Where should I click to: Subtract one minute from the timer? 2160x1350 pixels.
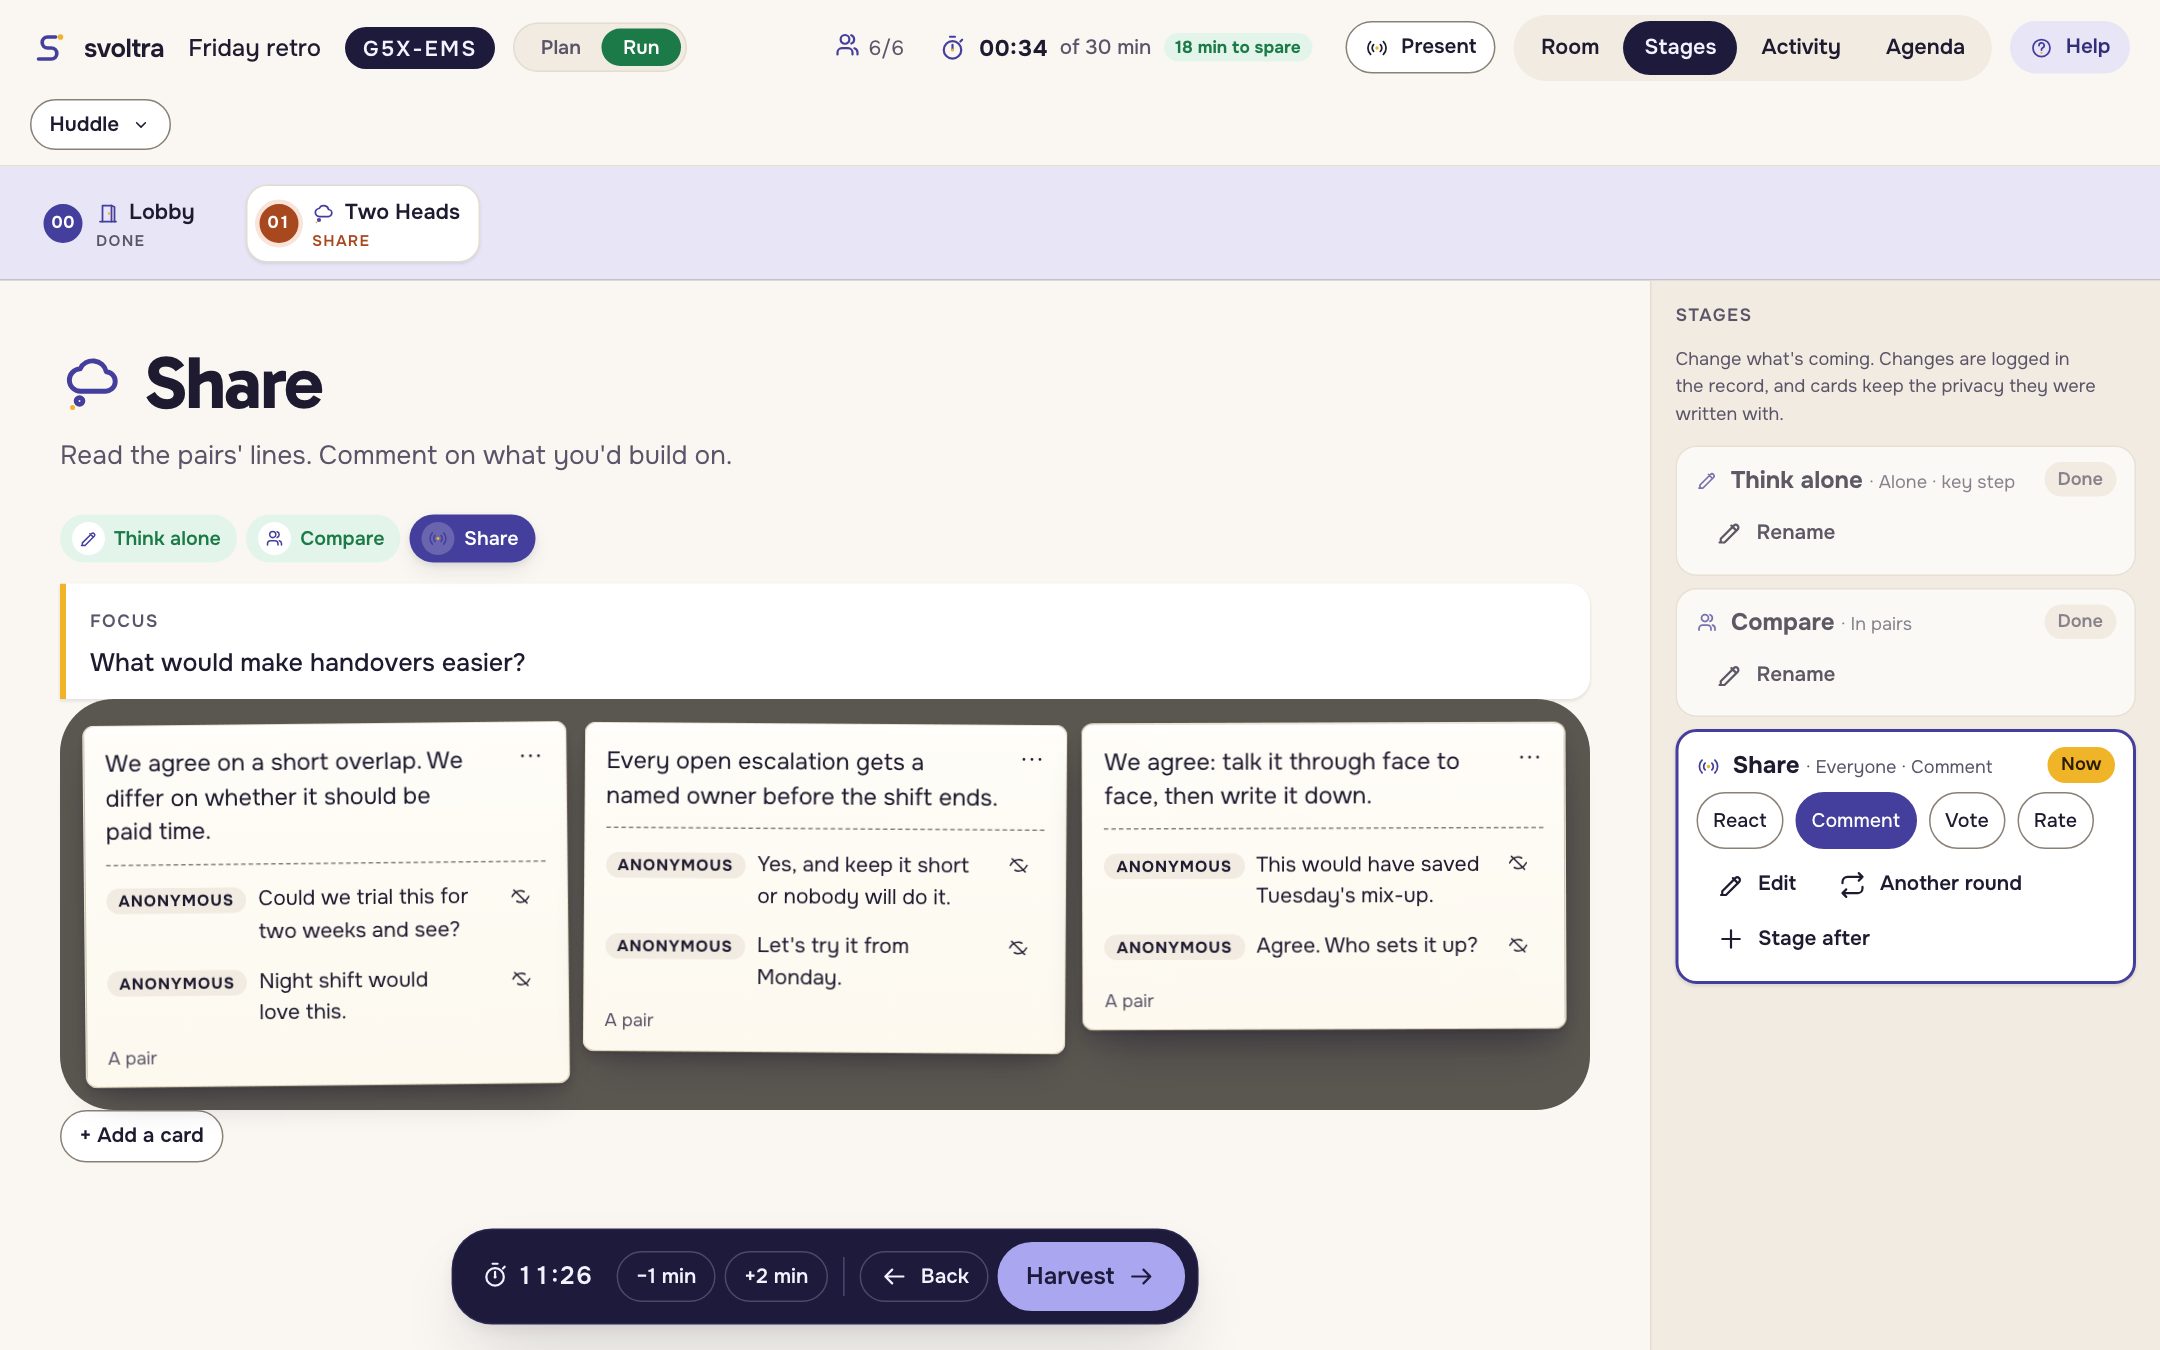666,1276
